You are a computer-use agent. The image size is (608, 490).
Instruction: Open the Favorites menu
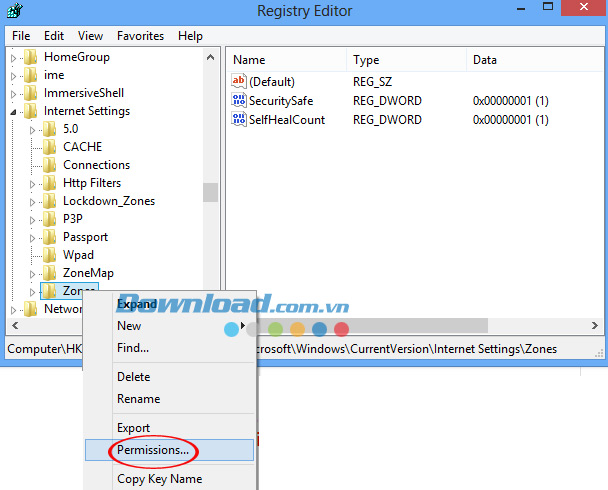(140, 36)
